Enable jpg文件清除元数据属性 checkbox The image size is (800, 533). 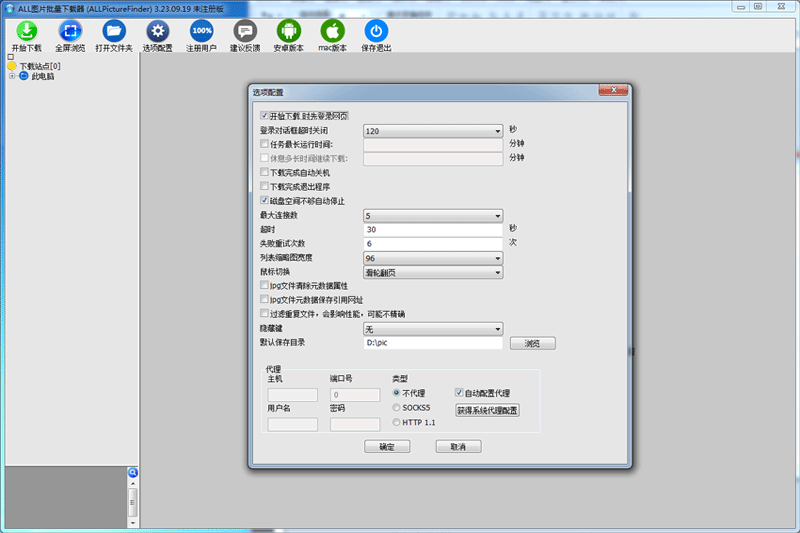click(x=264, y=285)
